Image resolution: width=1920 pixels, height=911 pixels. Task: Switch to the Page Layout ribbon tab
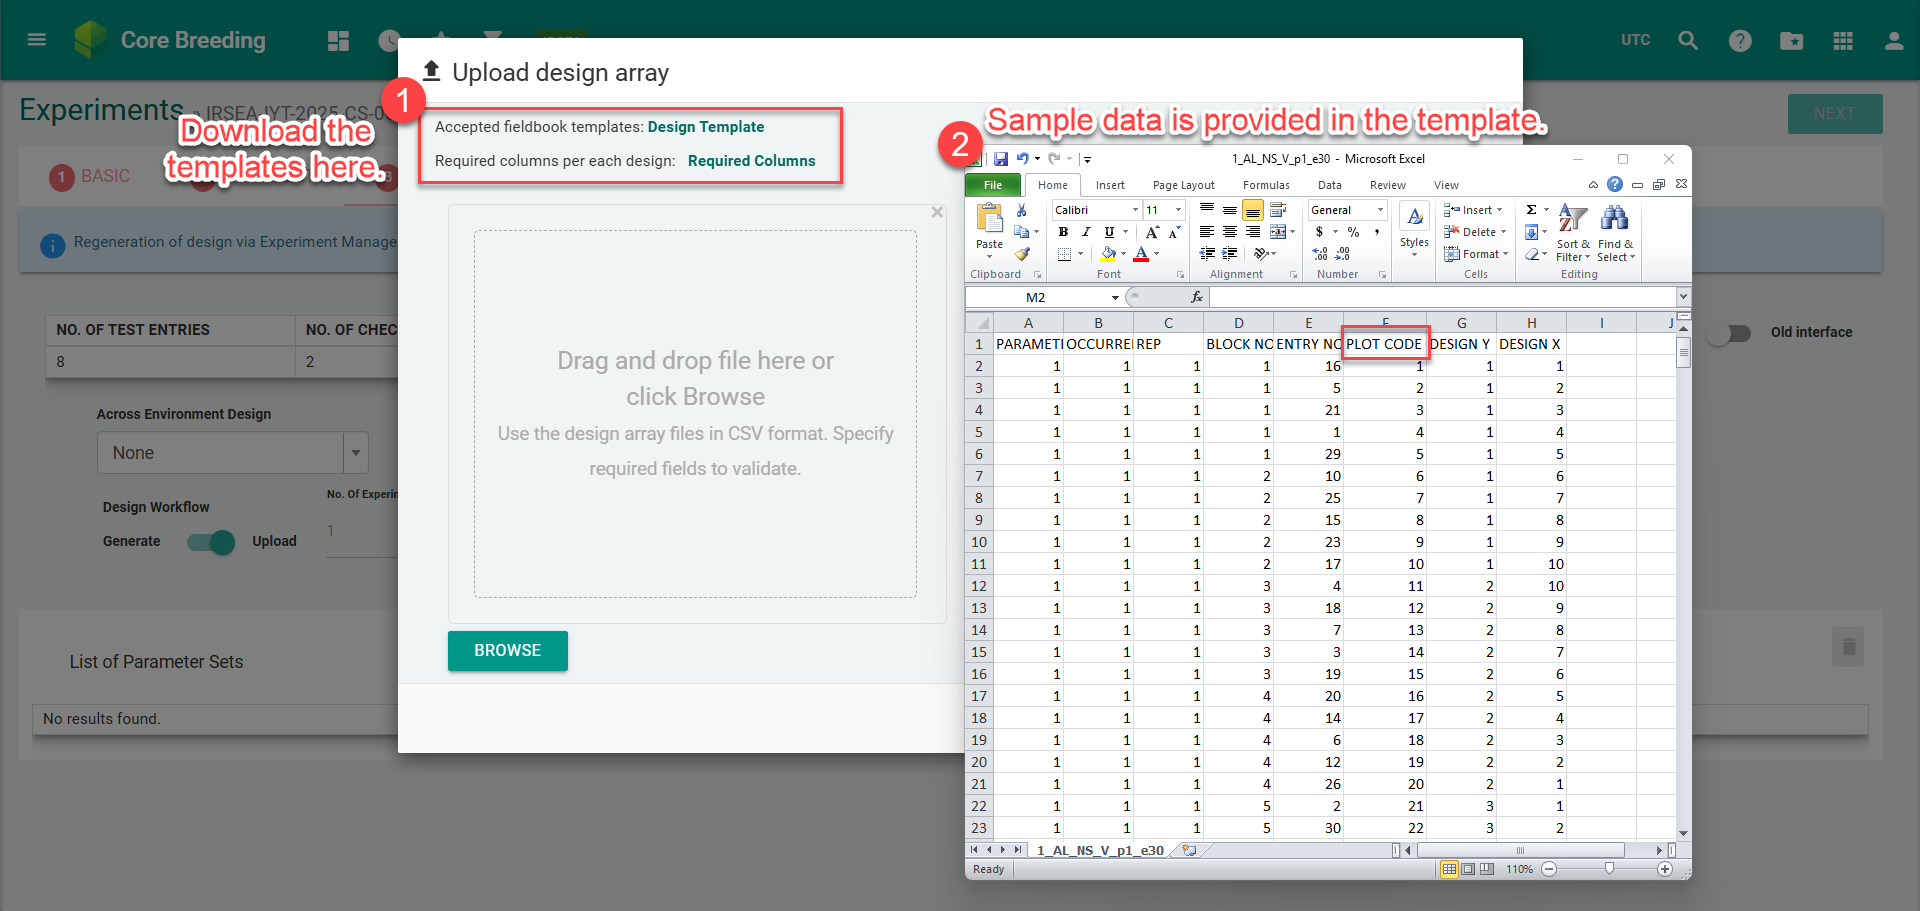1183,185
